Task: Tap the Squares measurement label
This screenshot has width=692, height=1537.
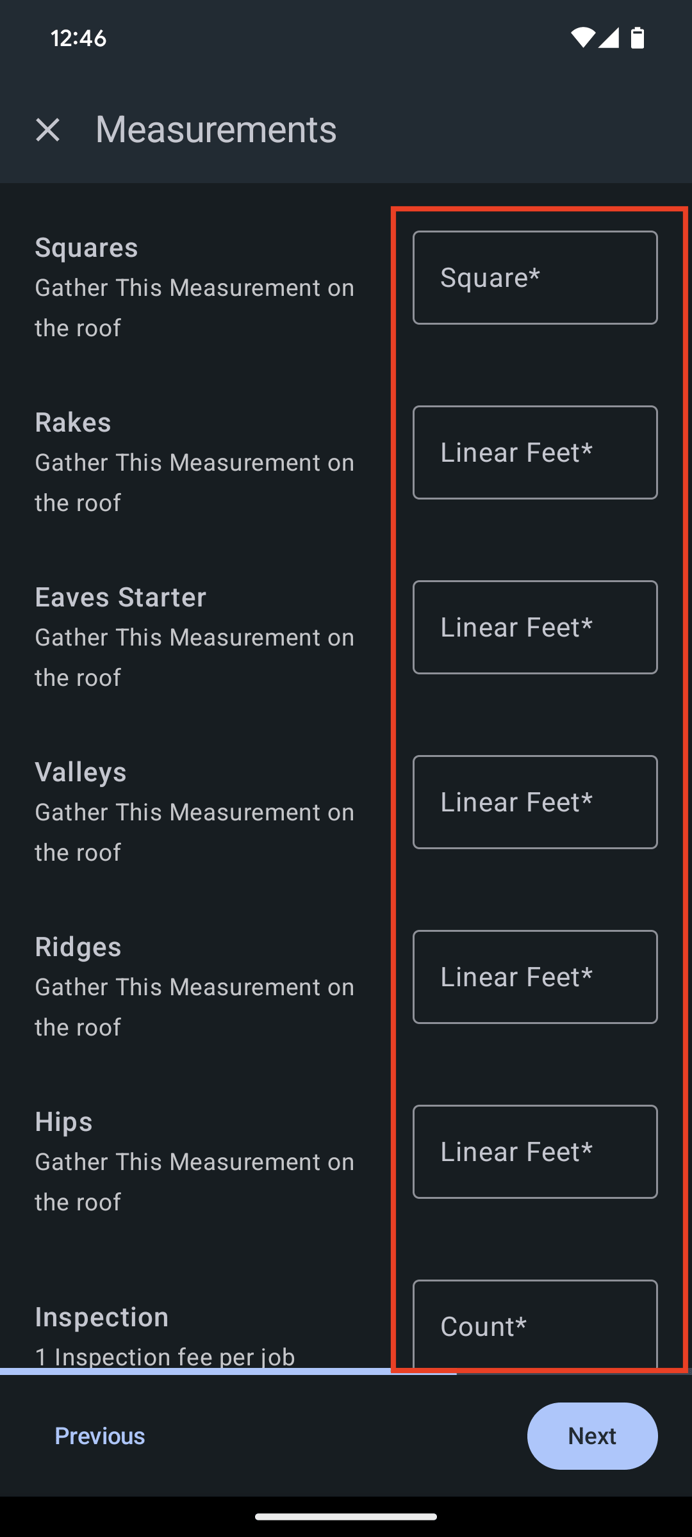Action: (85, 247)
